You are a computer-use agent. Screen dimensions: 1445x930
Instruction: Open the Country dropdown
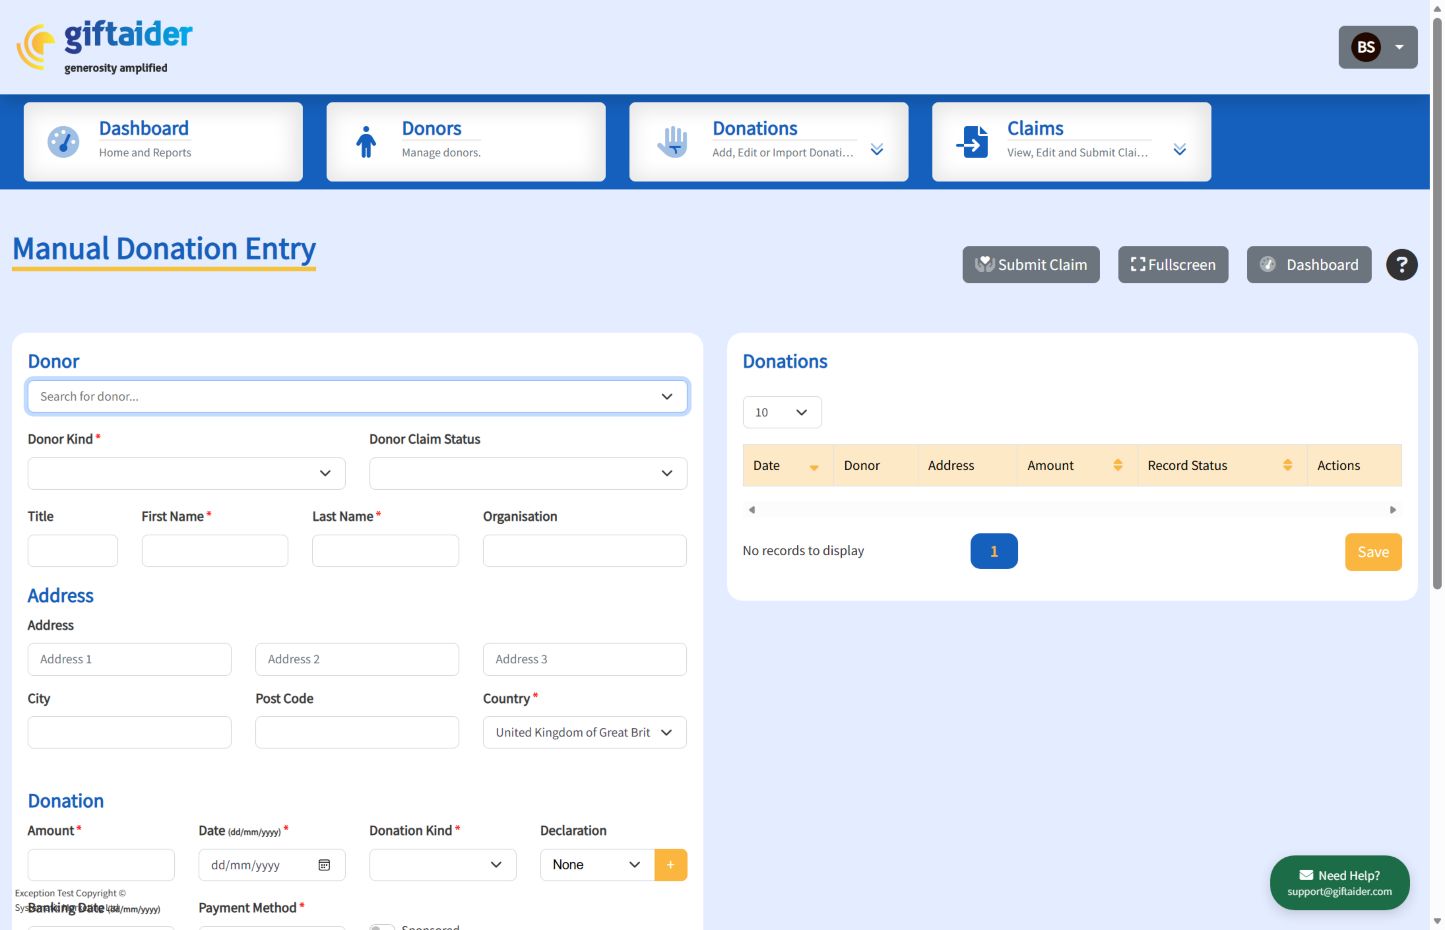(x=585, y=732)
